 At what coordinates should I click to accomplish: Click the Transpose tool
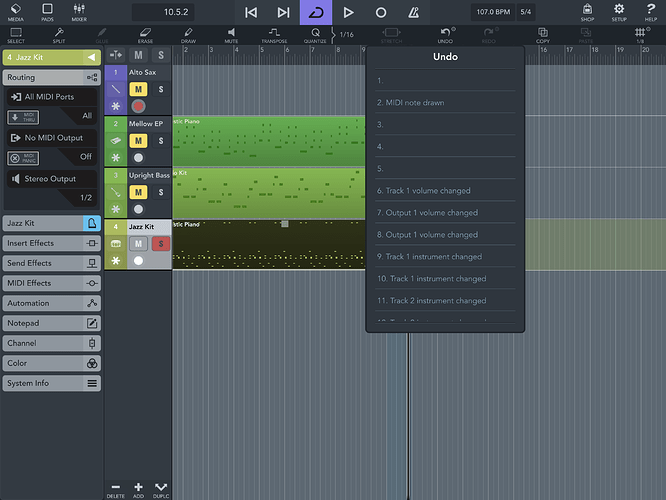(275, 35)
